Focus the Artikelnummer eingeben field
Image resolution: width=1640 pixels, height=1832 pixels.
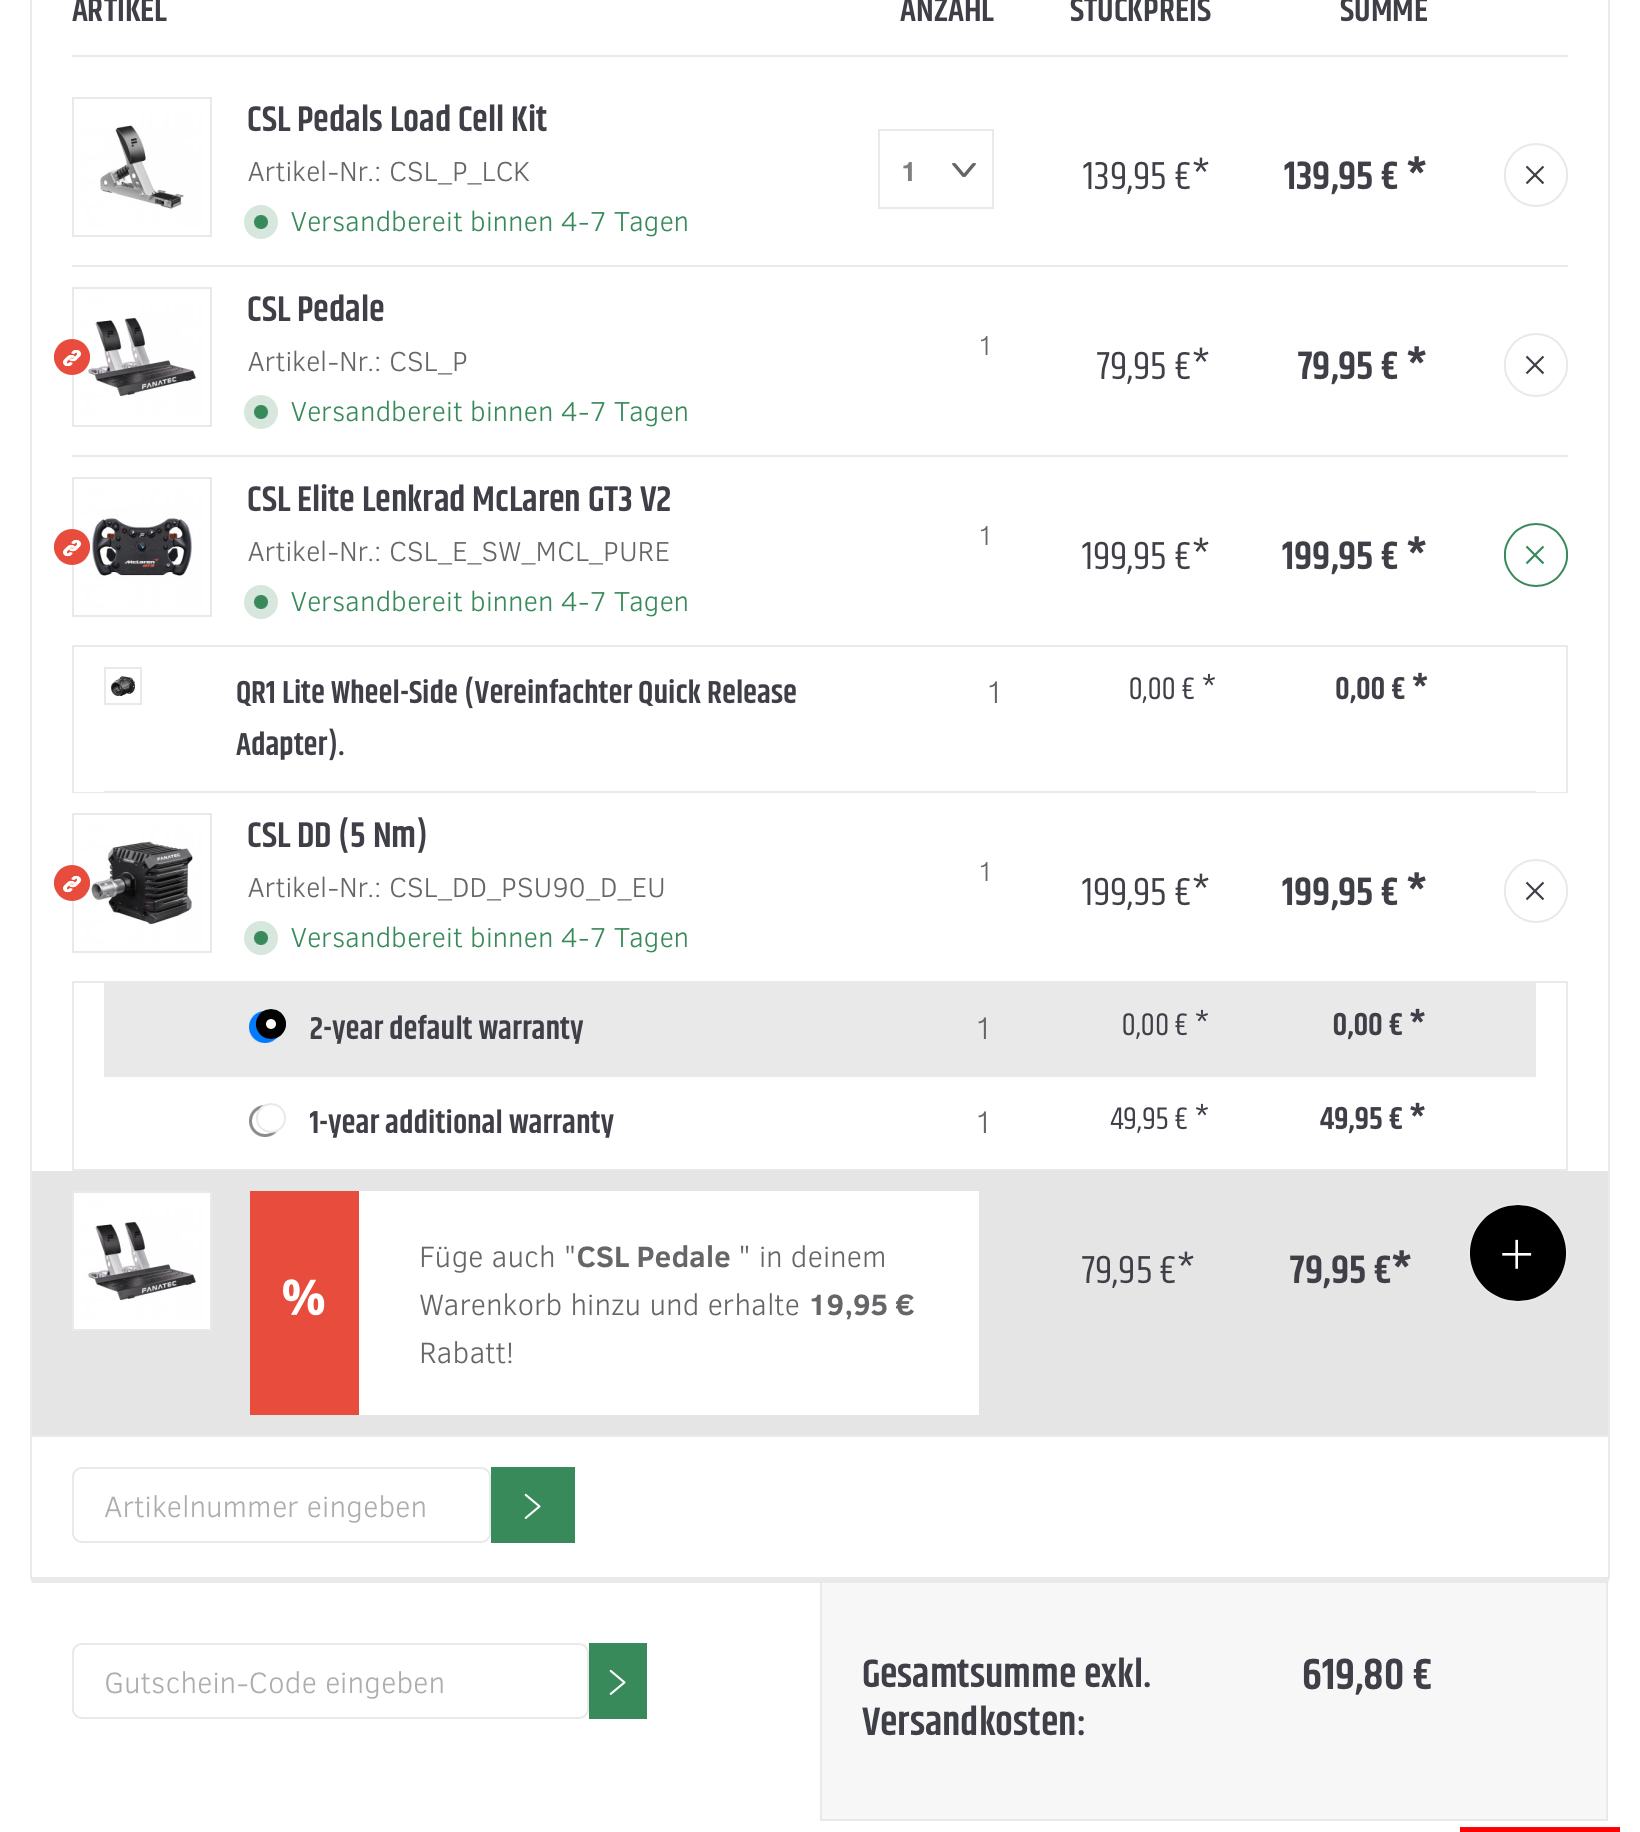[x=281, y=1506]
